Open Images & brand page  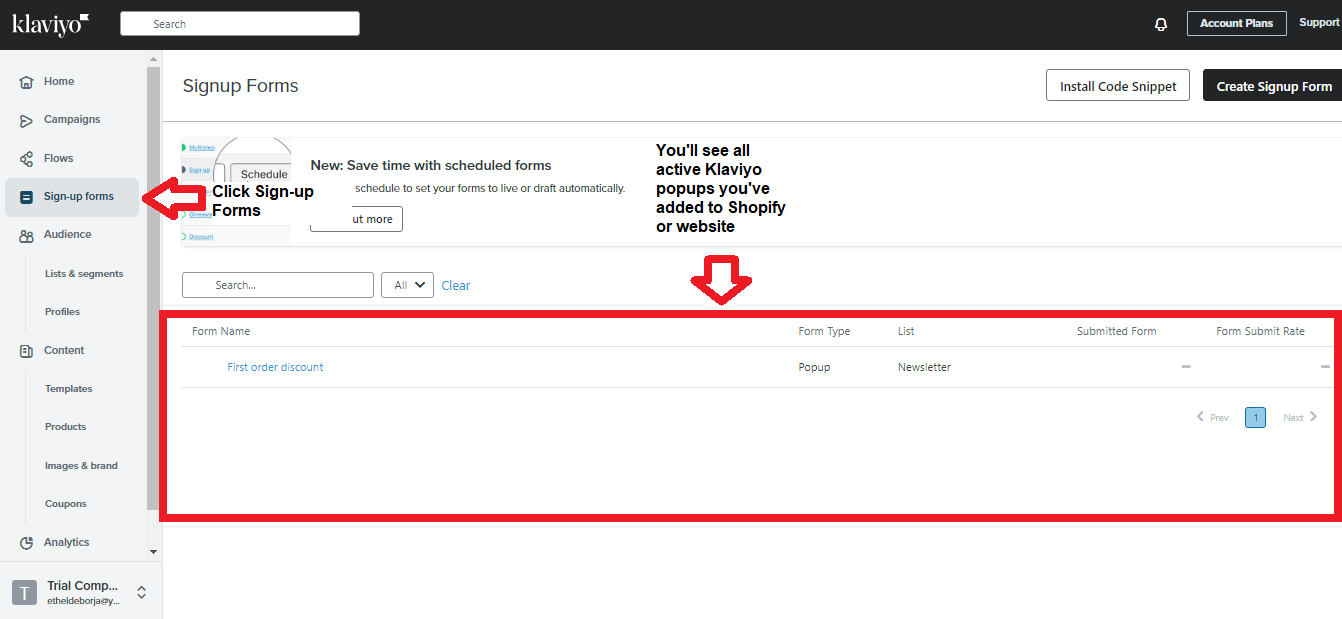[81, 465]
